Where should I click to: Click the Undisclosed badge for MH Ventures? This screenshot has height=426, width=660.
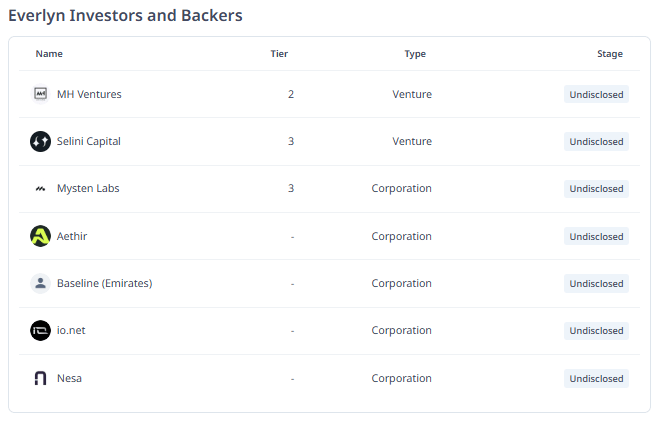click(x=596, y=94)
